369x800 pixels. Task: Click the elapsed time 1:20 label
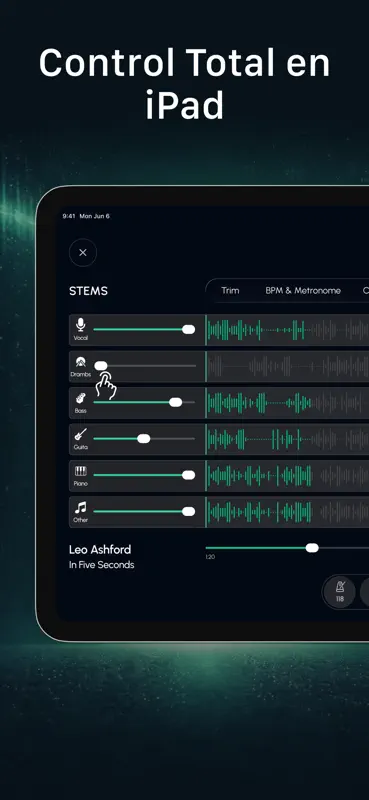pyautogui.click(x=210, y=557)
